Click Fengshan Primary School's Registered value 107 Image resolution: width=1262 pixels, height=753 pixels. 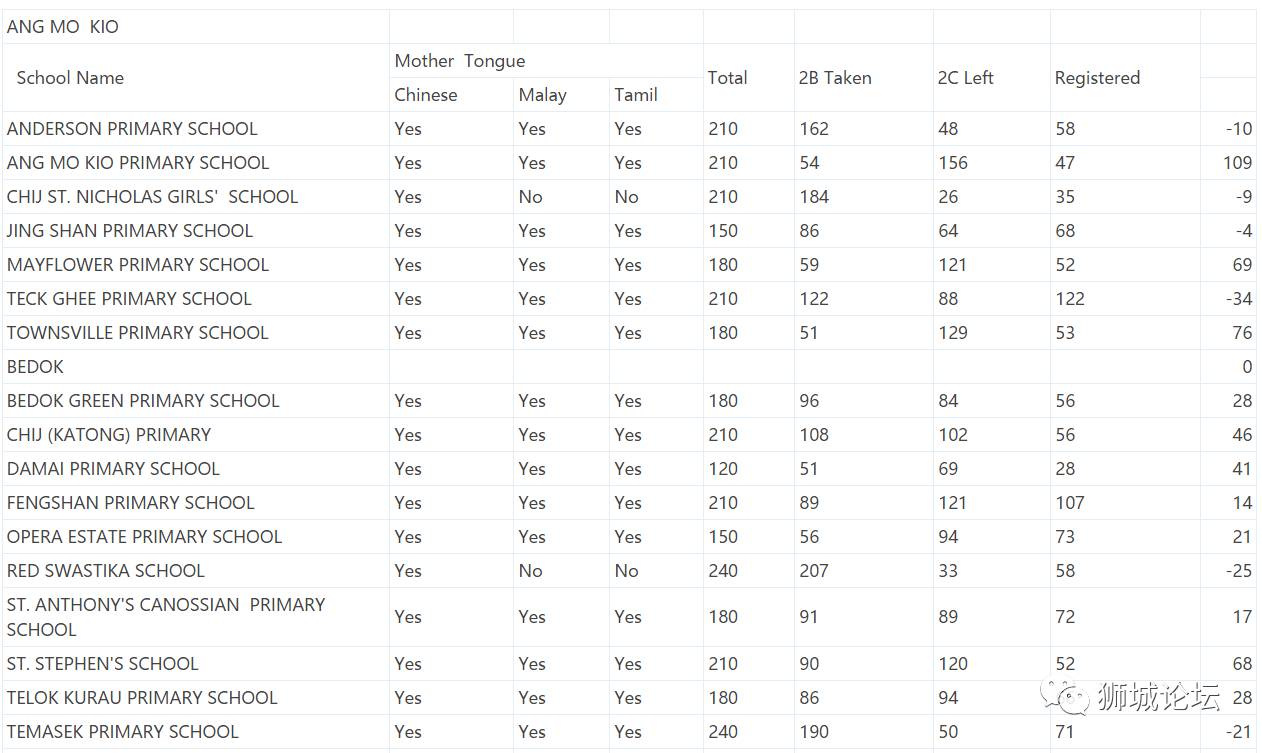click(x=1070, y=503)
